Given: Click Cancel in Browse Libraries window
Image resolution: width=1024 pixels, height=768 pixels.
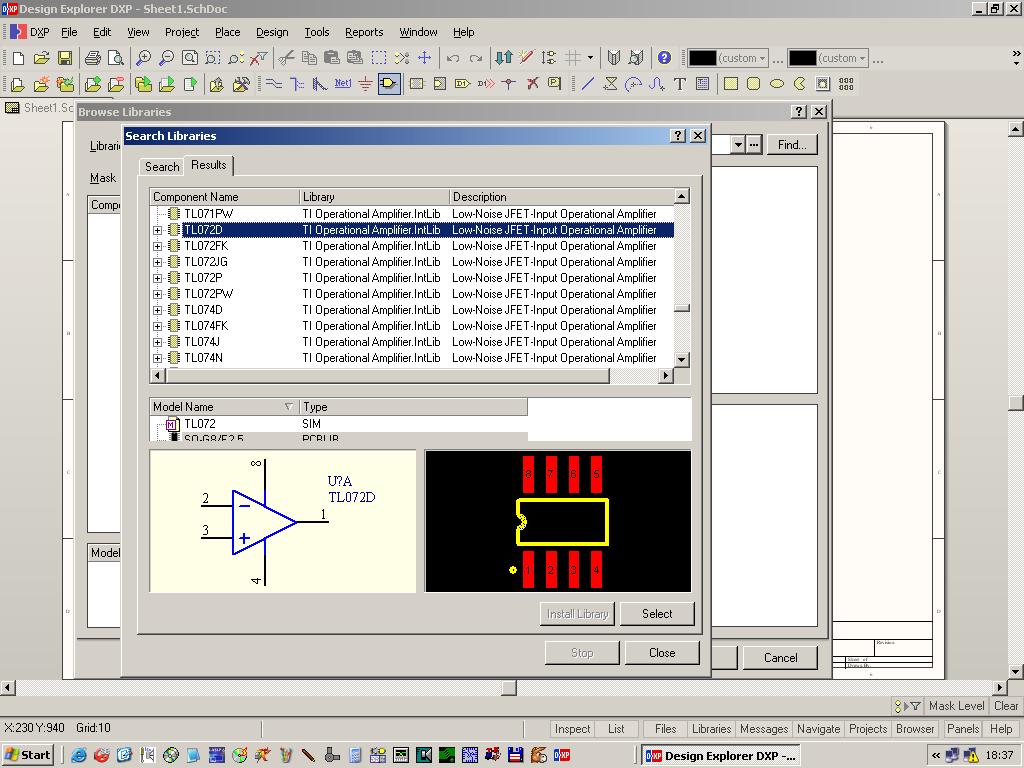Looking at the screenshot, I should pos(780,658).
